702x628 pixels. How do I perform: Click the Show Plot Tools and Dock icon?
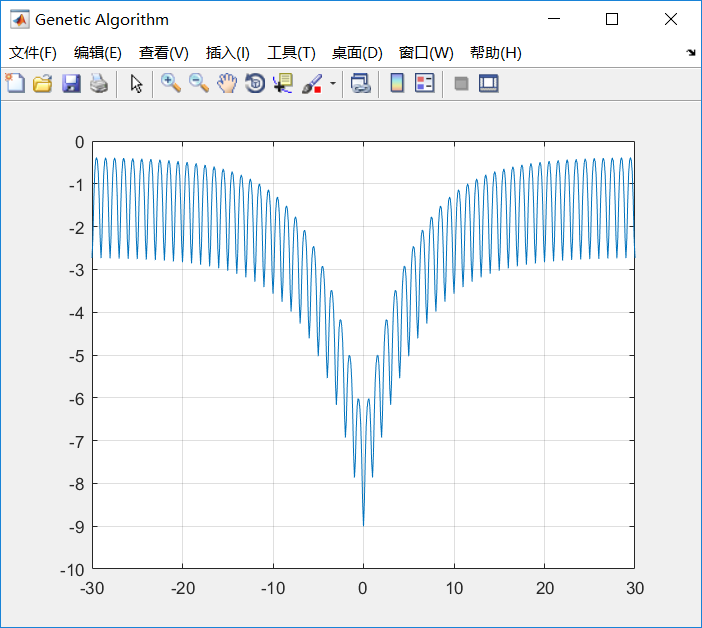[x=488, y=83]
